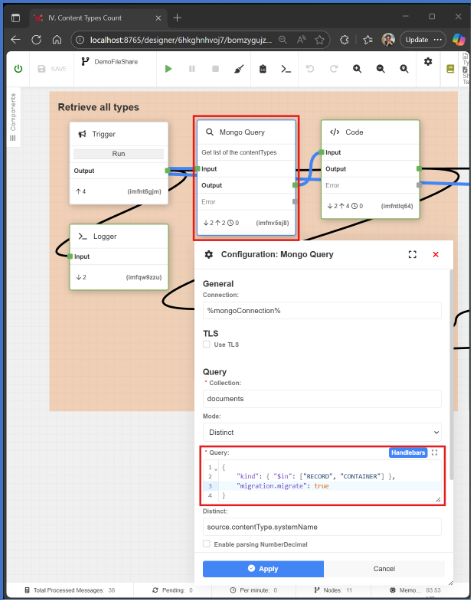Click the read aloud icon in the address bar
The width and height of the screenshot is (471, 600).
pos(301,40)
